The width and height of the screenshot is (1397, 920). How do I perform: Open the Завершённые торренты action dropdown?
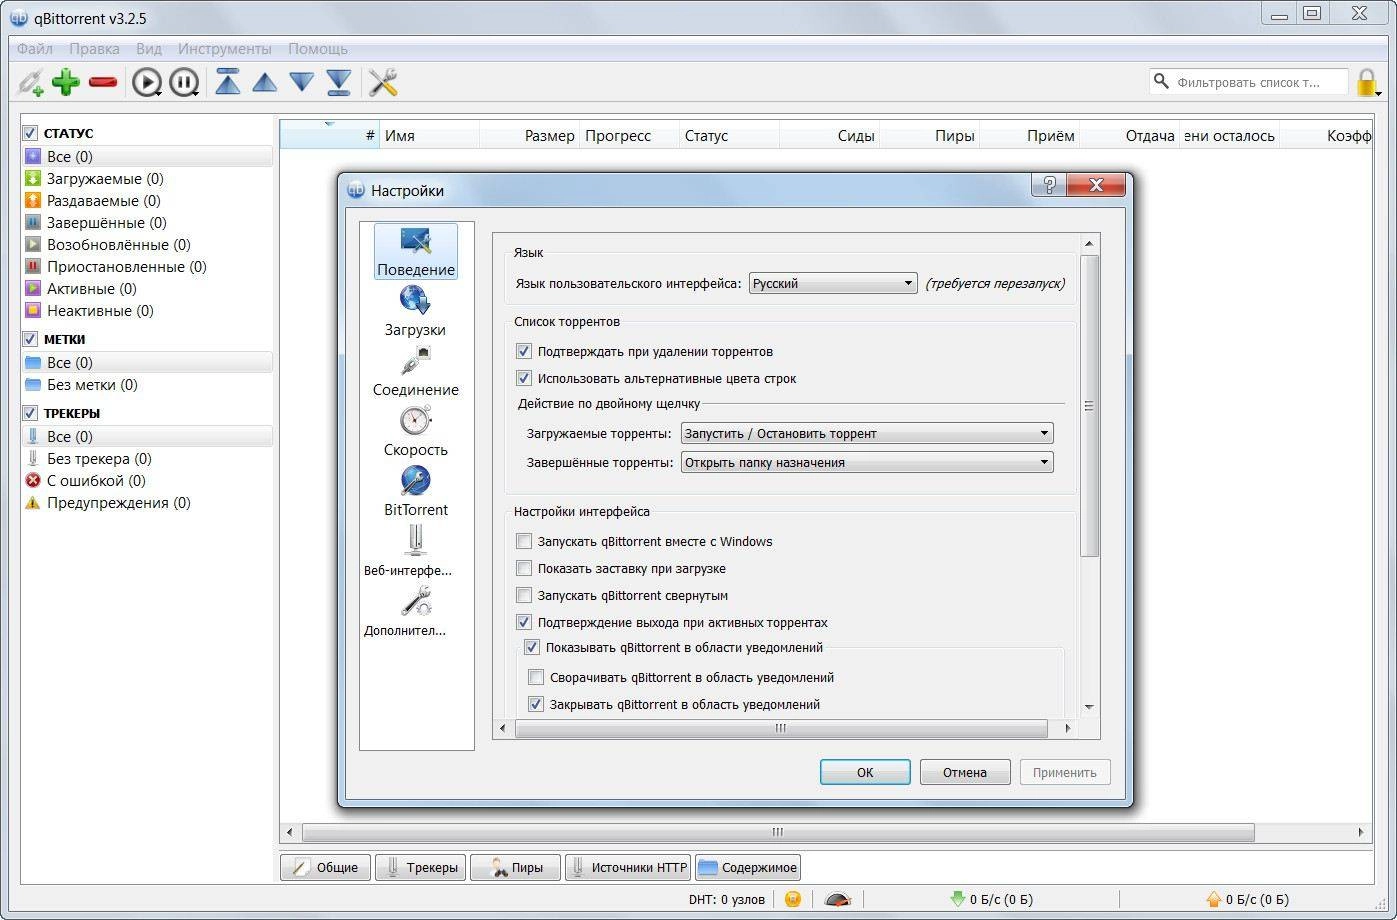pos(867,463)
